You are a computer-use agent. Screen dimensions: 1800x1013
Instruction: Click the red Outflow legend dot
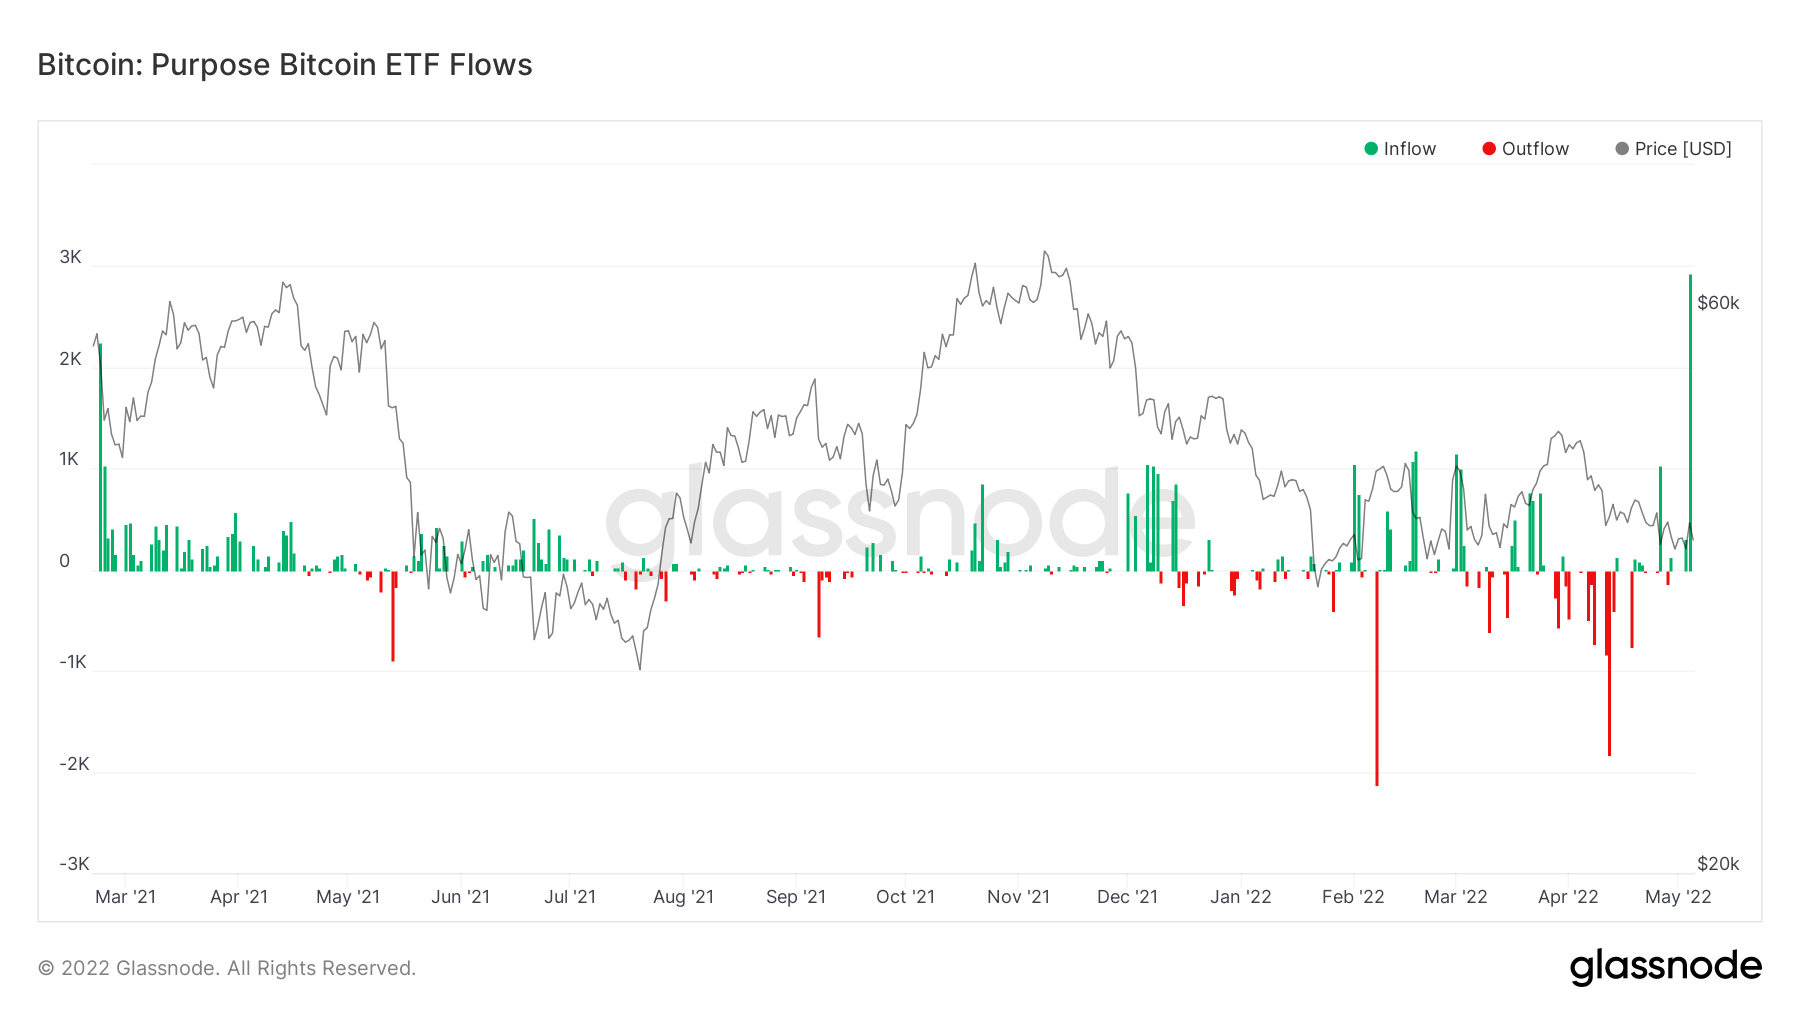click(x=1489, y=149)
